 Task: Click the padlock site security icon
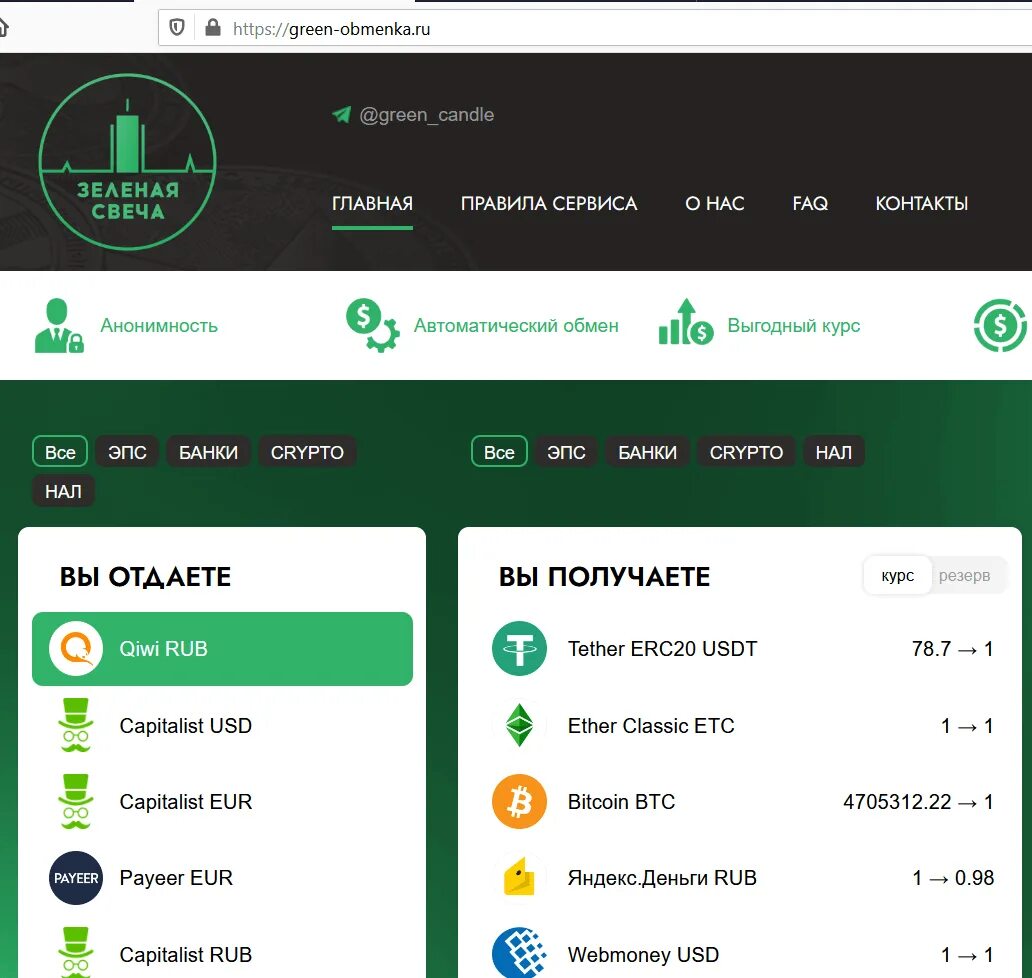click(x=213, y=28)
